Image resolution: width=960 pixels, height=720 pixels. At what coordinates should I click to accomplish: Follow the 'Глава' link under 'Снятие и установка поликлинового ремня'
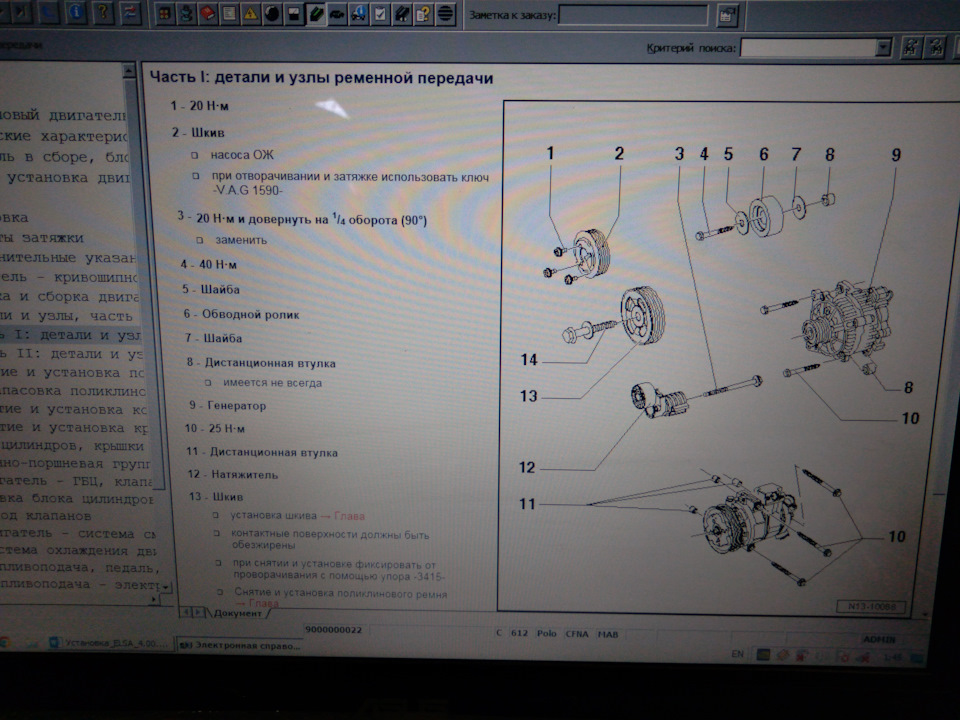pyautogui.click(x=264, y=604)
